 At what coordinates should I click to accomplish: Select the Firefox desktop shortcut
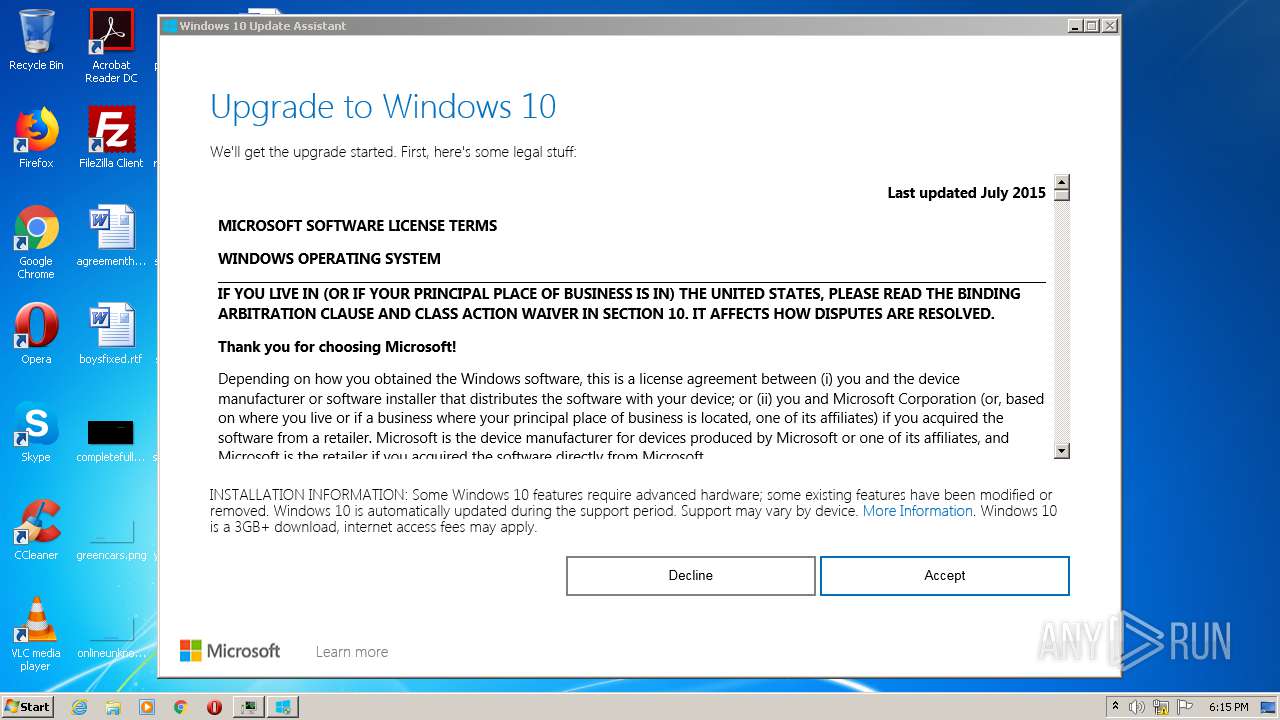(x=36, y=138)
